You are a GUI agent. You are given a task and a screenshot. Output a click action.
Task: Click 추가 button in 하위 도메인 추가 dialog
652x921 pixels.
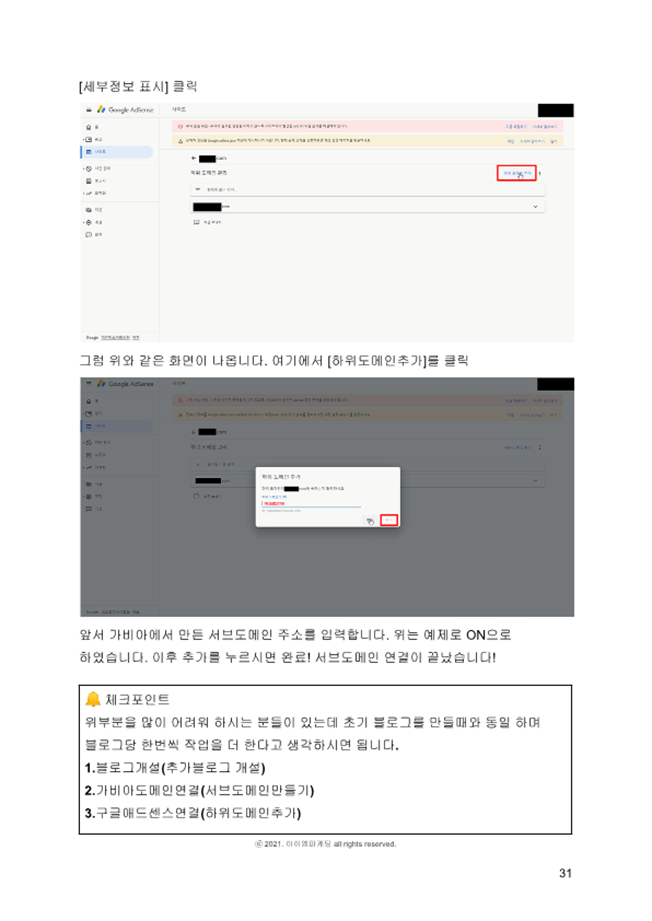pyautogui.click(x=389, y=520)
